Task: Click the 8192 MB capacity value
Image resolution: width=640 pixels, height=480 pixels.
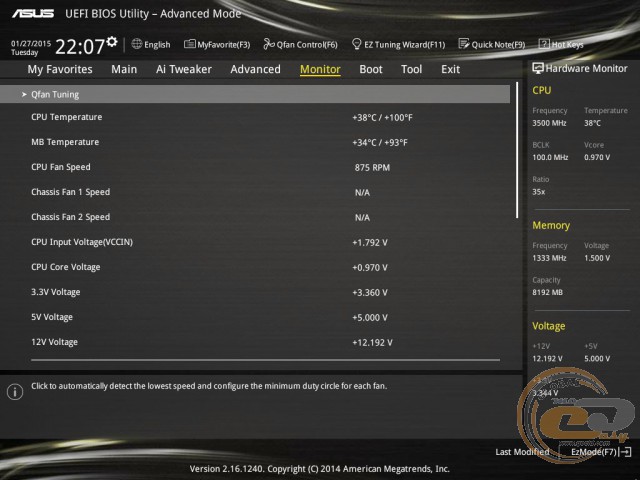Action: [x=547, y=293]
